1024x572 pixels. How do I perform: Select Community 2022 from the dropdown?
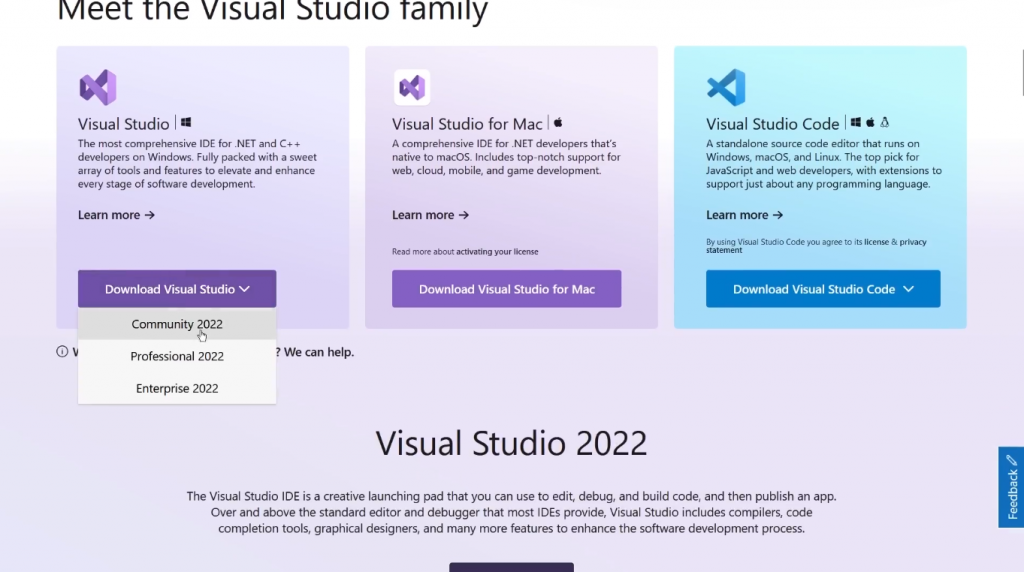point(177,324)
